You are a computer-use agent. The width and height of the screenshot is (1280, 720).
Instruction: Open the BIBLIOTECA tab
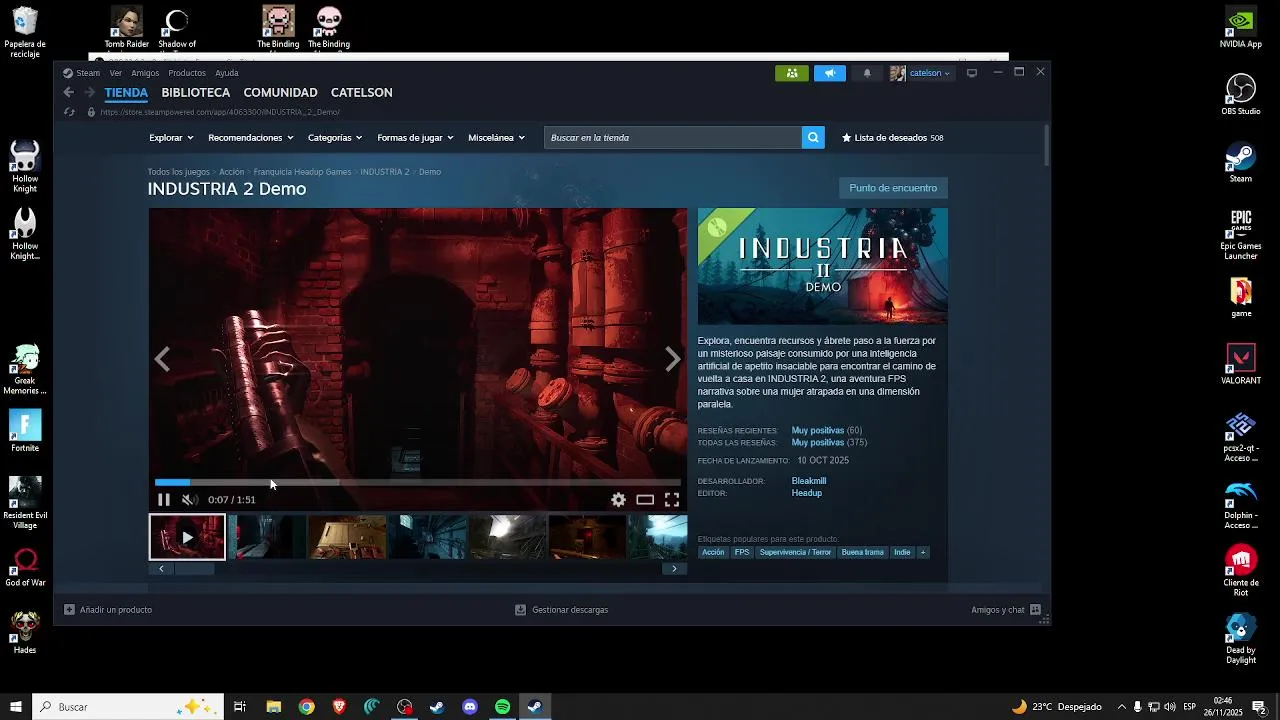(x=196, y=92)
